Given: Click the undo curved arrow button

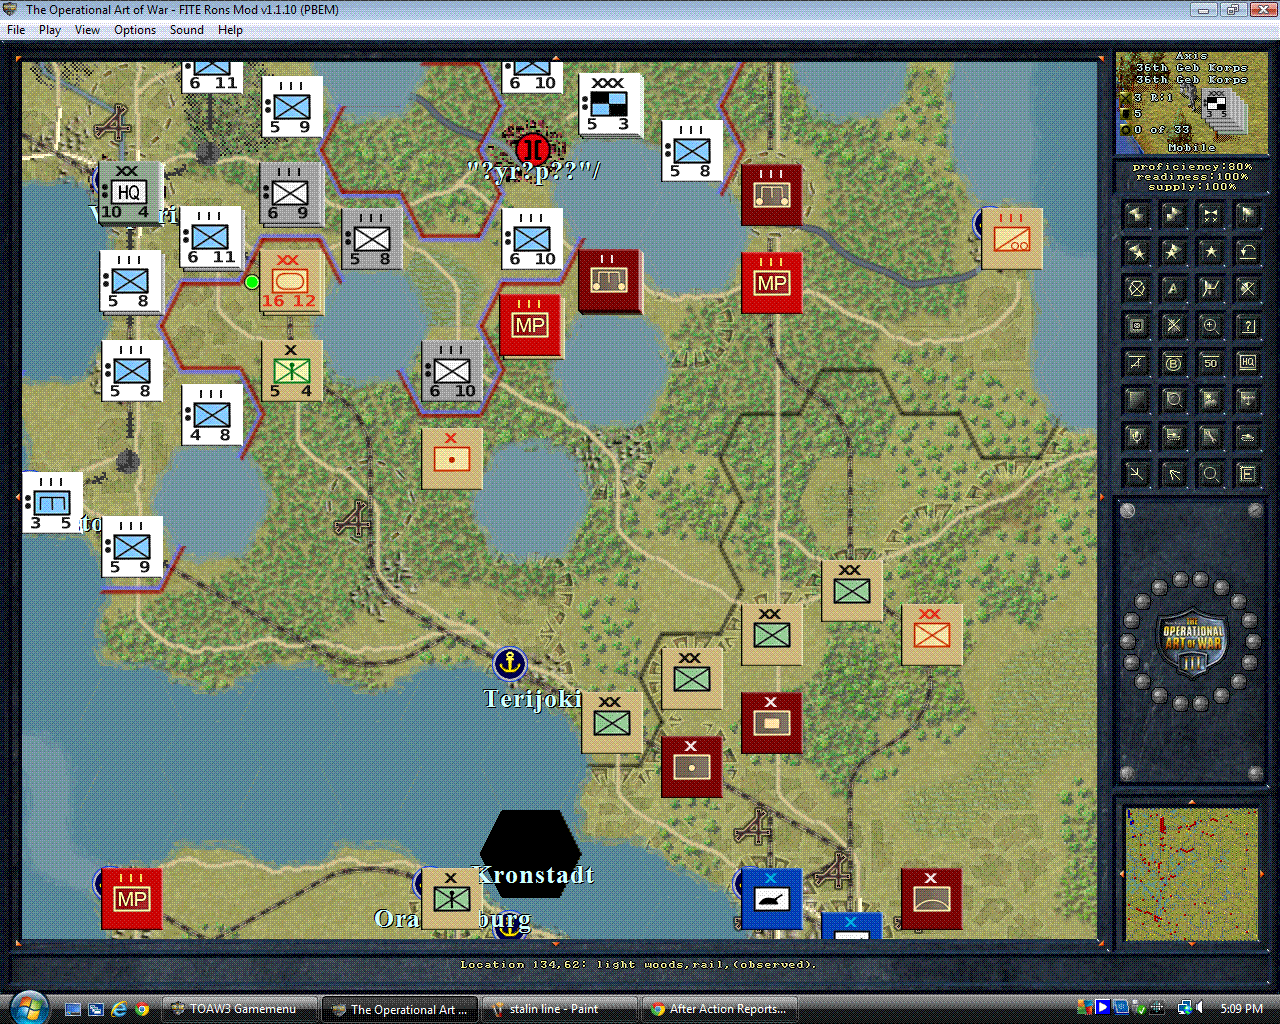Looking at the screenshot, I should (x=1248, y=252).
